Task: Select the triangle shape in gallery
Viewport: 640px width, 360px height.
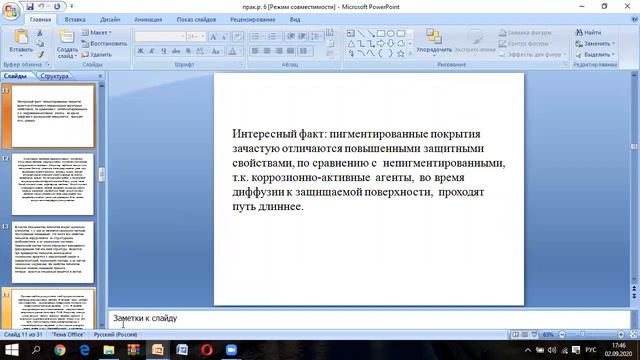Action: pyautogui.click(x=351, y=43)
